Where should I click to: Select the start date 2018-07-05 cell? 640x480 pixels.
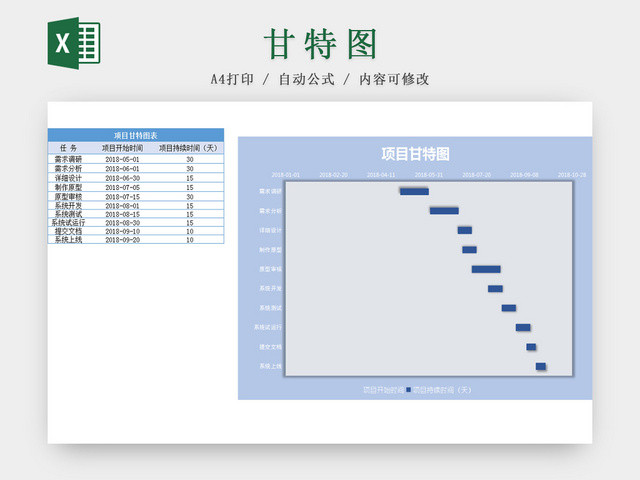pos(122,188)
